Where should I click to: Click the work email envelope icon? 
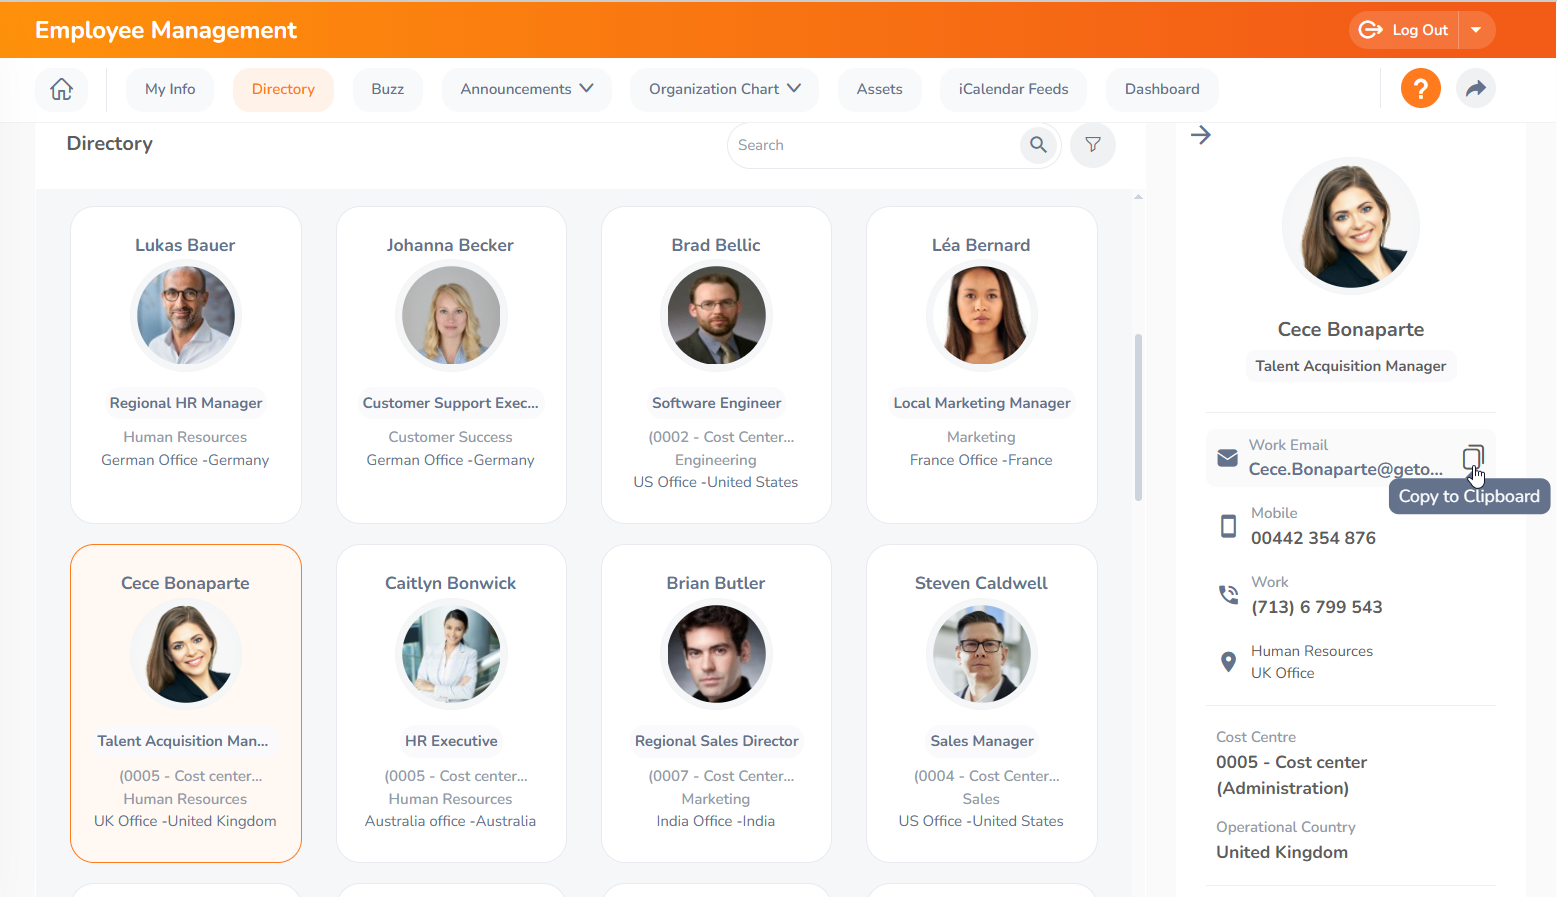1227,458
